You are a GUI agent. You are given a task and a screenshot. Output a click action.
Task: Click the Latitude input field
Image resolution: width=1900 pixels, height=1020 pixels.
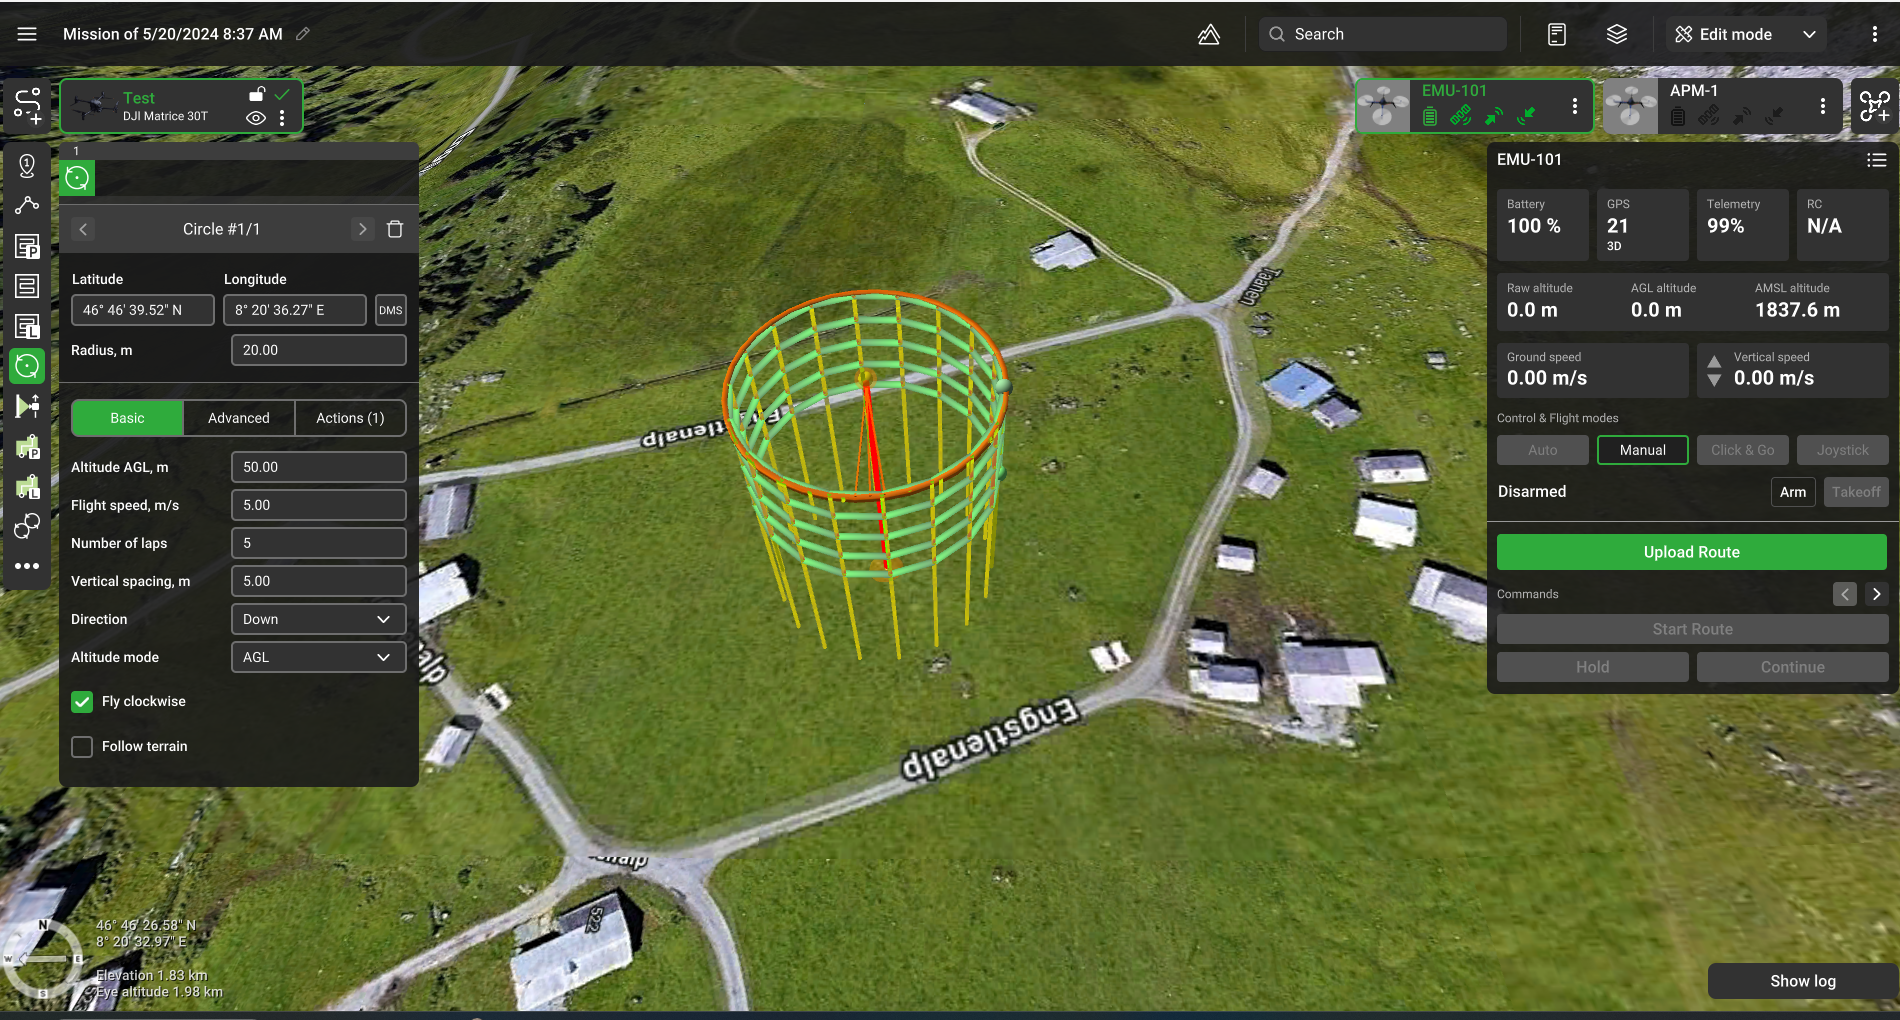click(143, 310)
